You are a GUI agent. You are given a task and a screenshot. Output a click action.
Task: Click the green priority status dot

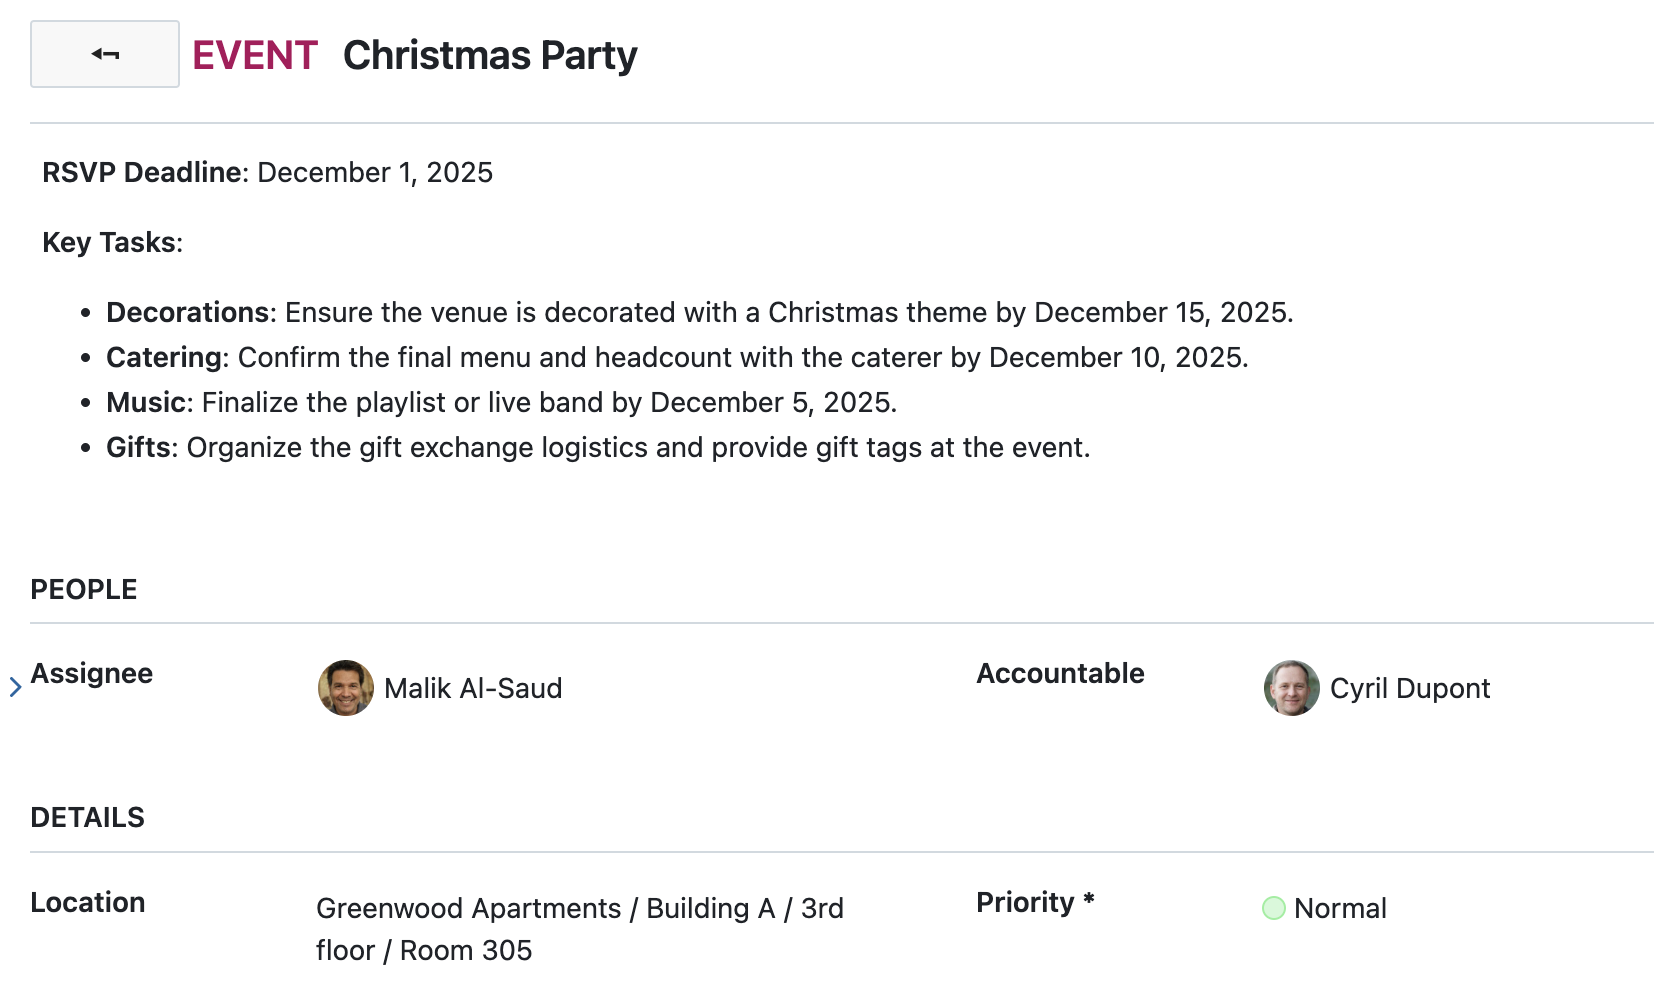1273,908
